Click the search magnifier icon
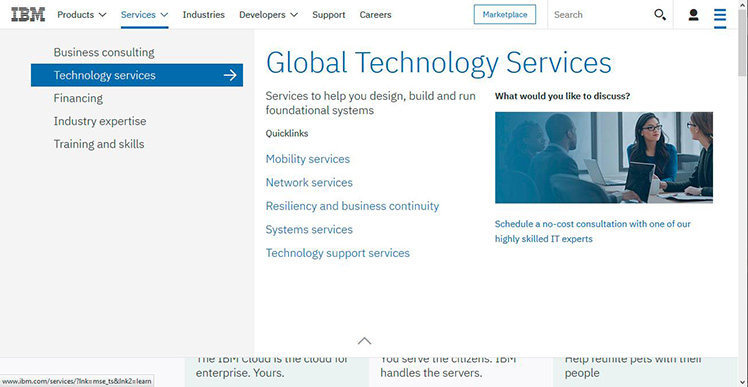The width and height of the screenshot is (748, 387). (660, 15)
